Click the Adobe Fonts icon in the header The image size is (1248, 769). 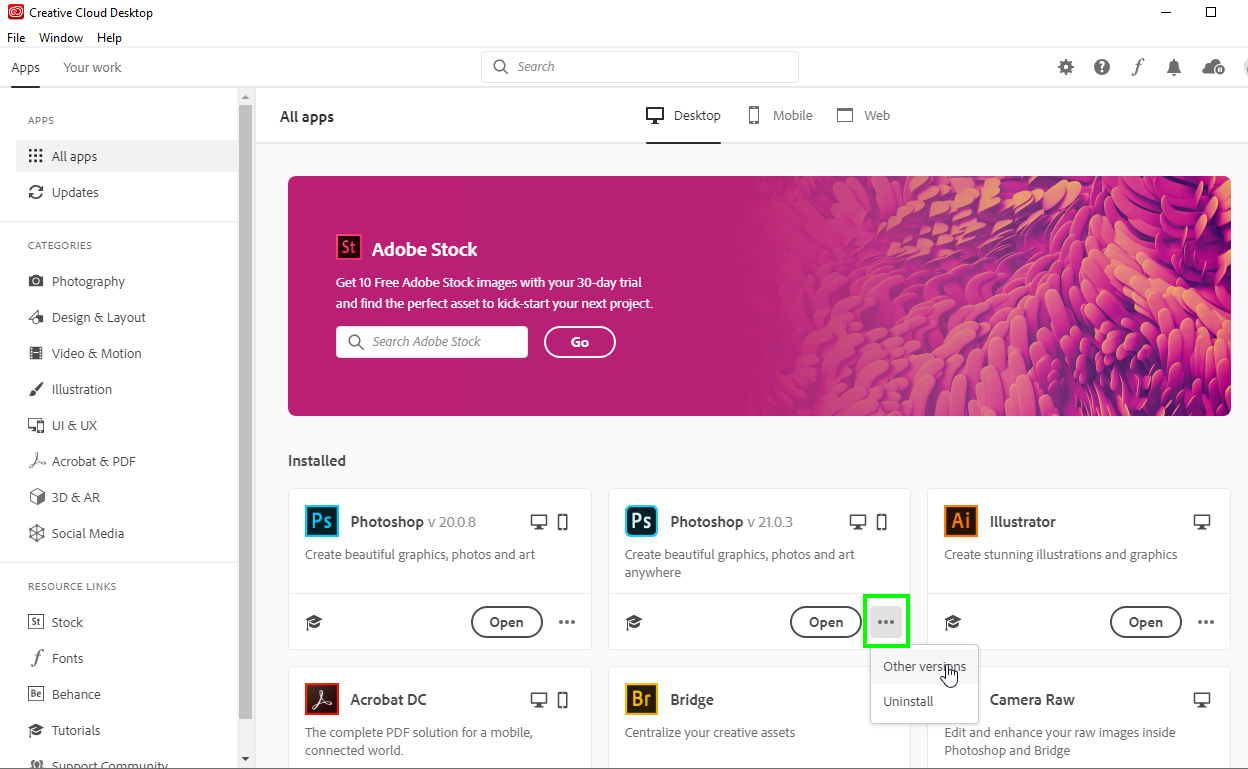[1137, 67]
